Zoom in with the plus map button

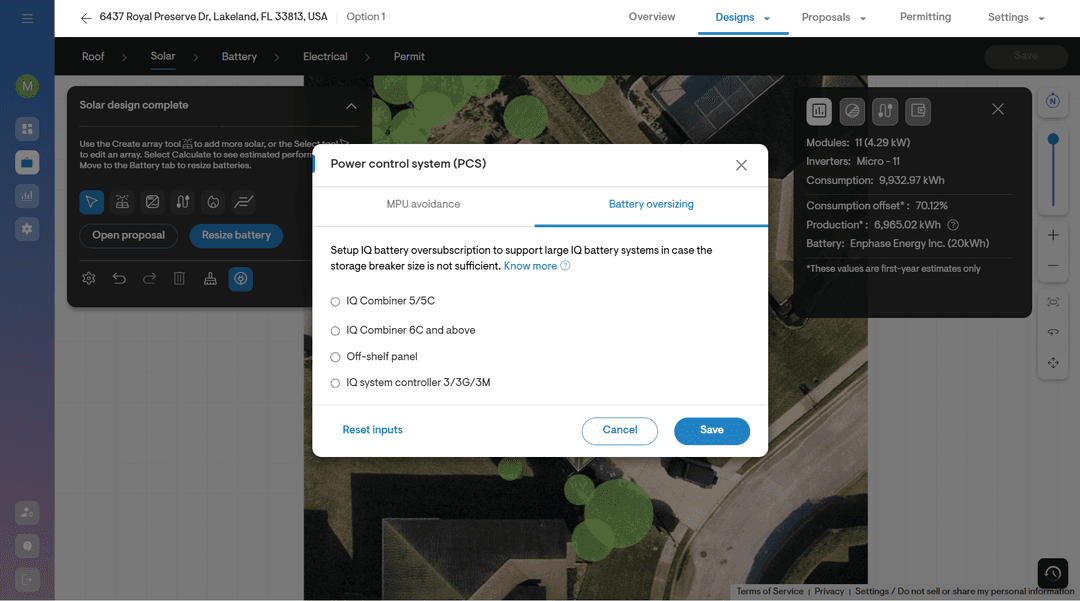1053,235
